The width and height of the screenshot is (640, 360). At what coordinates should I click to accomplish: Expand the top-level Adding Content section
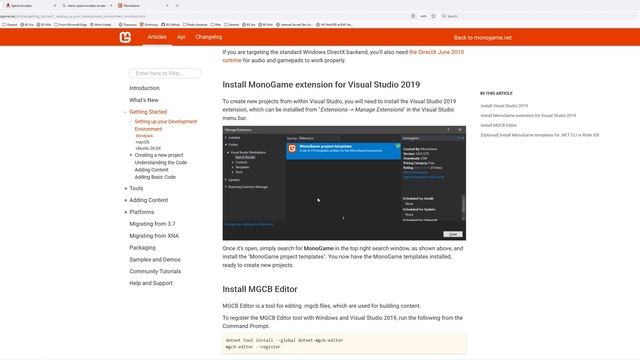pyautogui.click(x=125, y=200)
